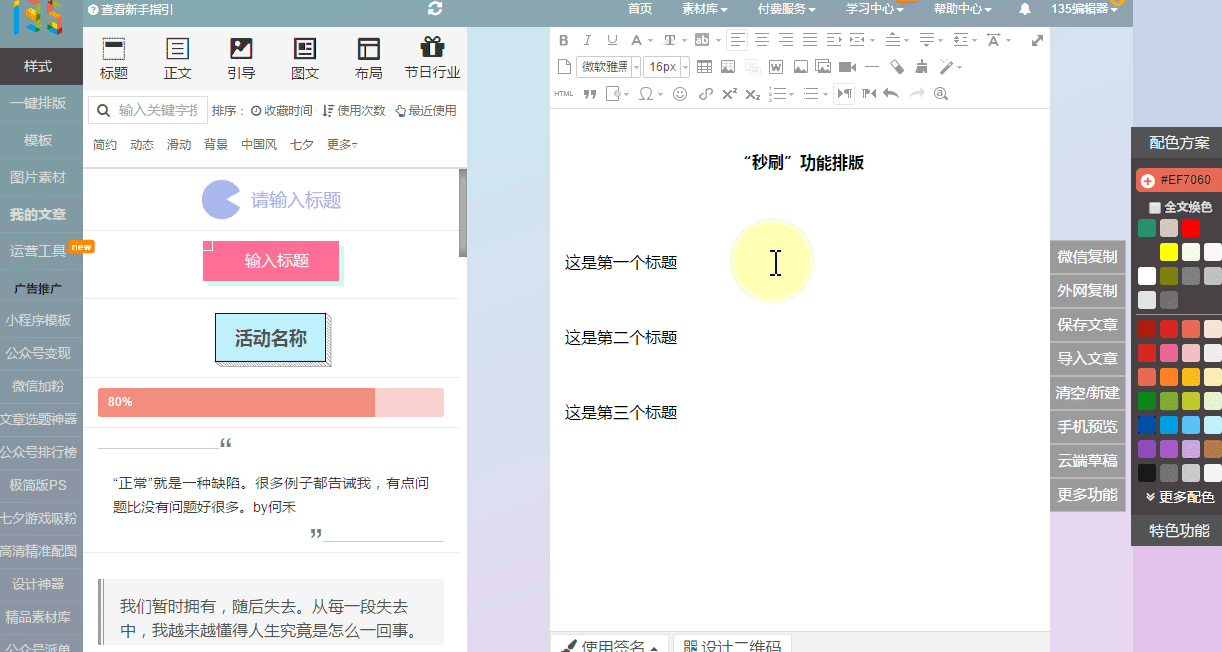
Task: Click the 保存文章 button
Action: (1087, 325)
